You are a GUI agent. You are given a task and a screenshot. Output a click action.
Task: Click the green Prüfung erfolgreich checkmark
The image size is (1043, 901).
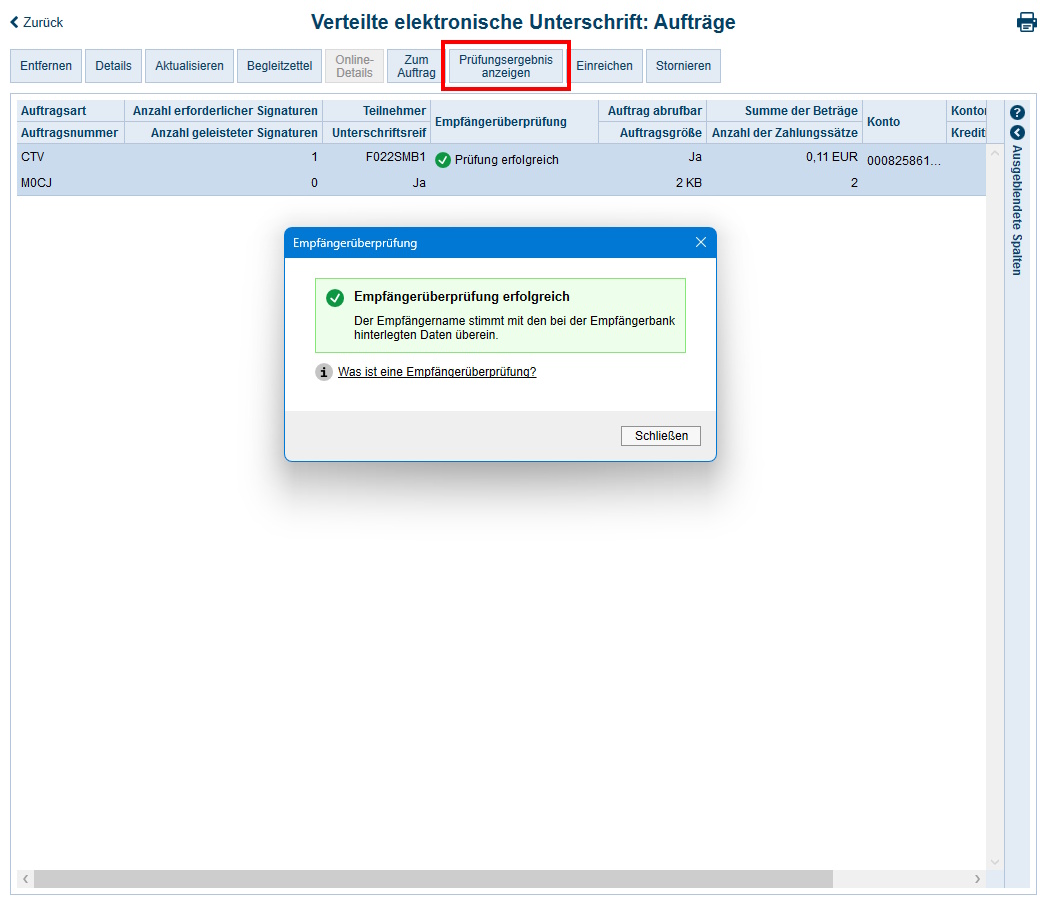pyautogui.click(x=443, y=158)
